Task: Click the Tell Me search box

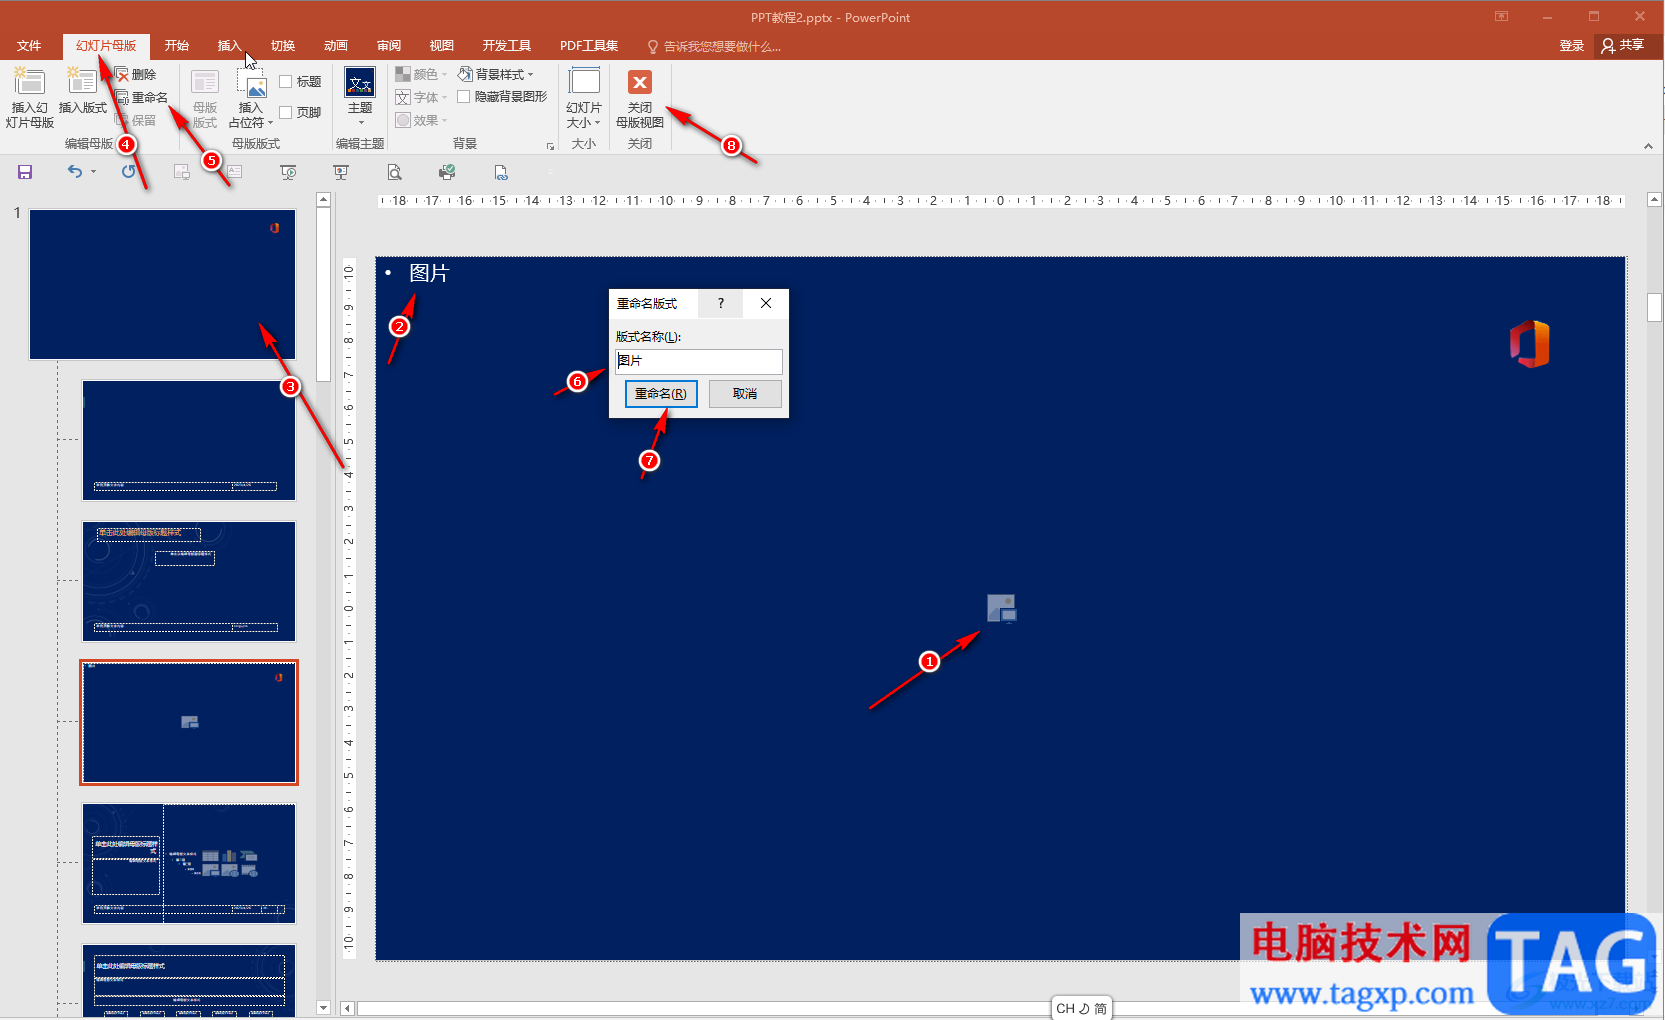Action: (x=714, y=46)
